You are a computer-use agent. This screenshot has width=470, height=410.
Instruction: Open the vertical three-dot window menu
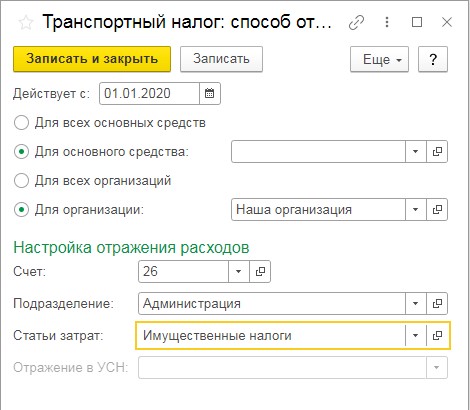(387, 22)
